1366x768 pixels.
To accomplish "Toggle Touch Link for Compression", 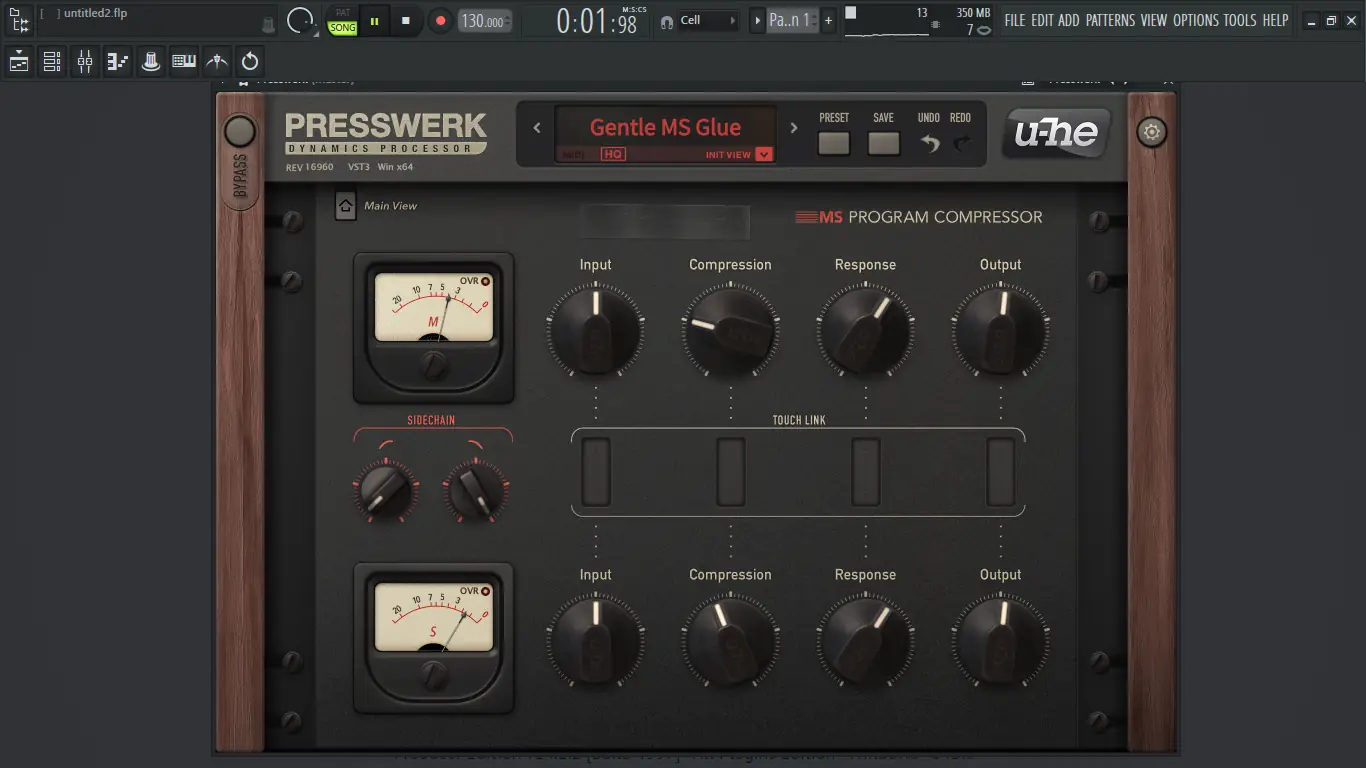I will [x=731, y=472].
